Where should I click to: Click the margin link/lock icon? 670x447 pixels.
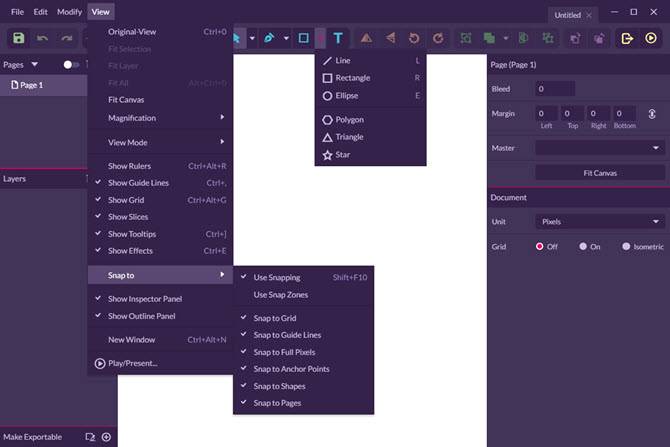pyautogui.click(x=652, y=114)
